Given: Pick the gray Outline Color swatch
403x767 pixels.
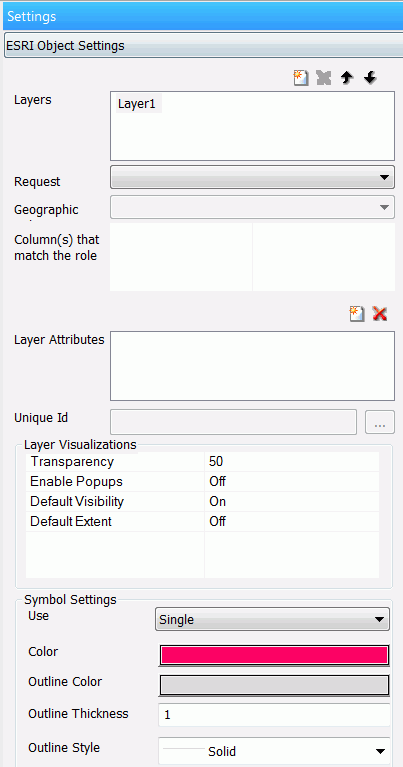Looking at the screenshot, I should point(274,685).
